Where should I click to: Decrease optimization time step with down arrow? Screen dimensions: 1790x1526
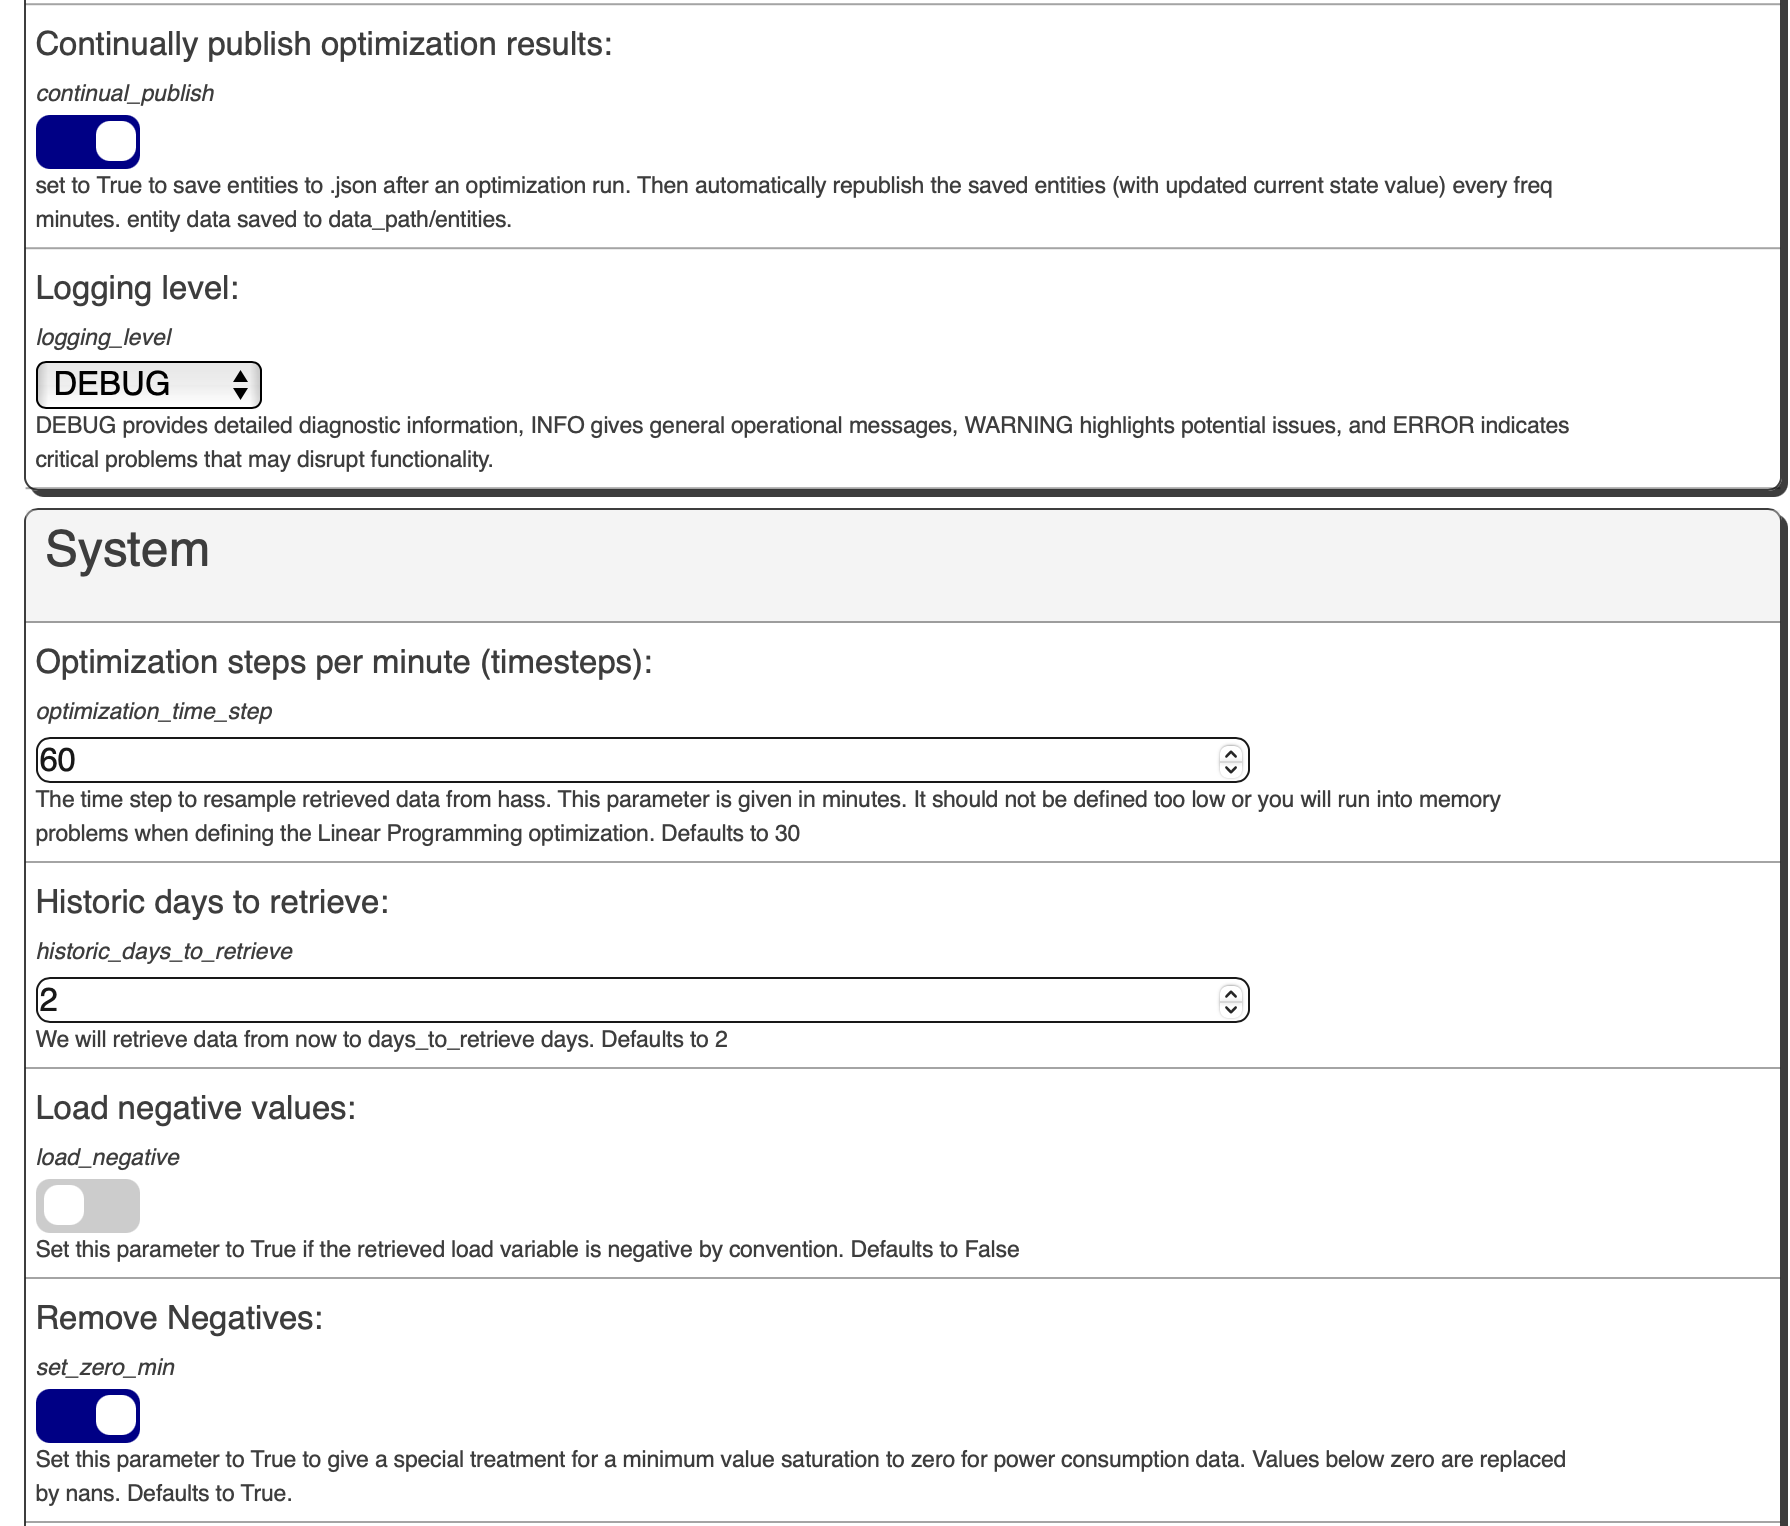(x=1231, y=769)
